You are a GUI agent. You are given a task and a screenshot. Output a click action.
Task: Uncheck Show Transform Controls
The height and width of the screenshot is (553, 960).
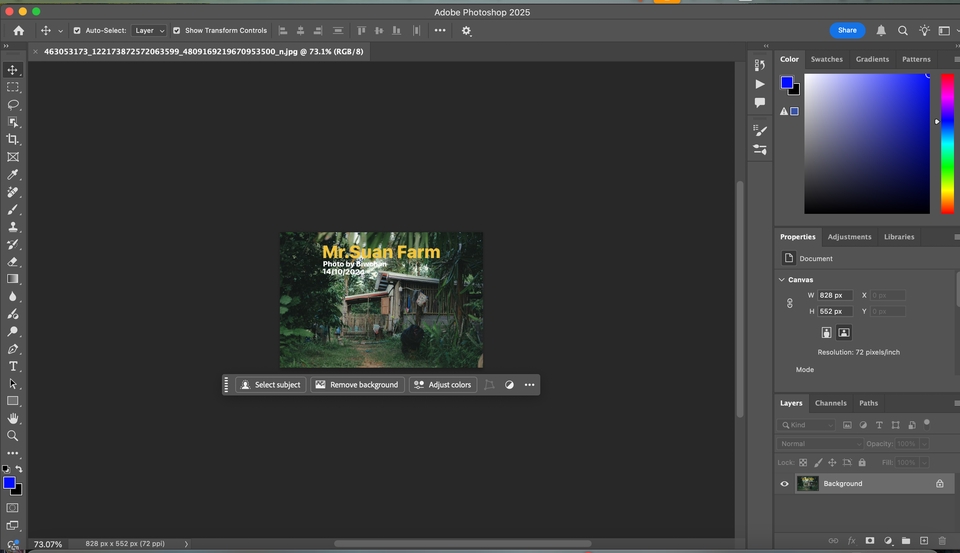click(x=177, y=31)
